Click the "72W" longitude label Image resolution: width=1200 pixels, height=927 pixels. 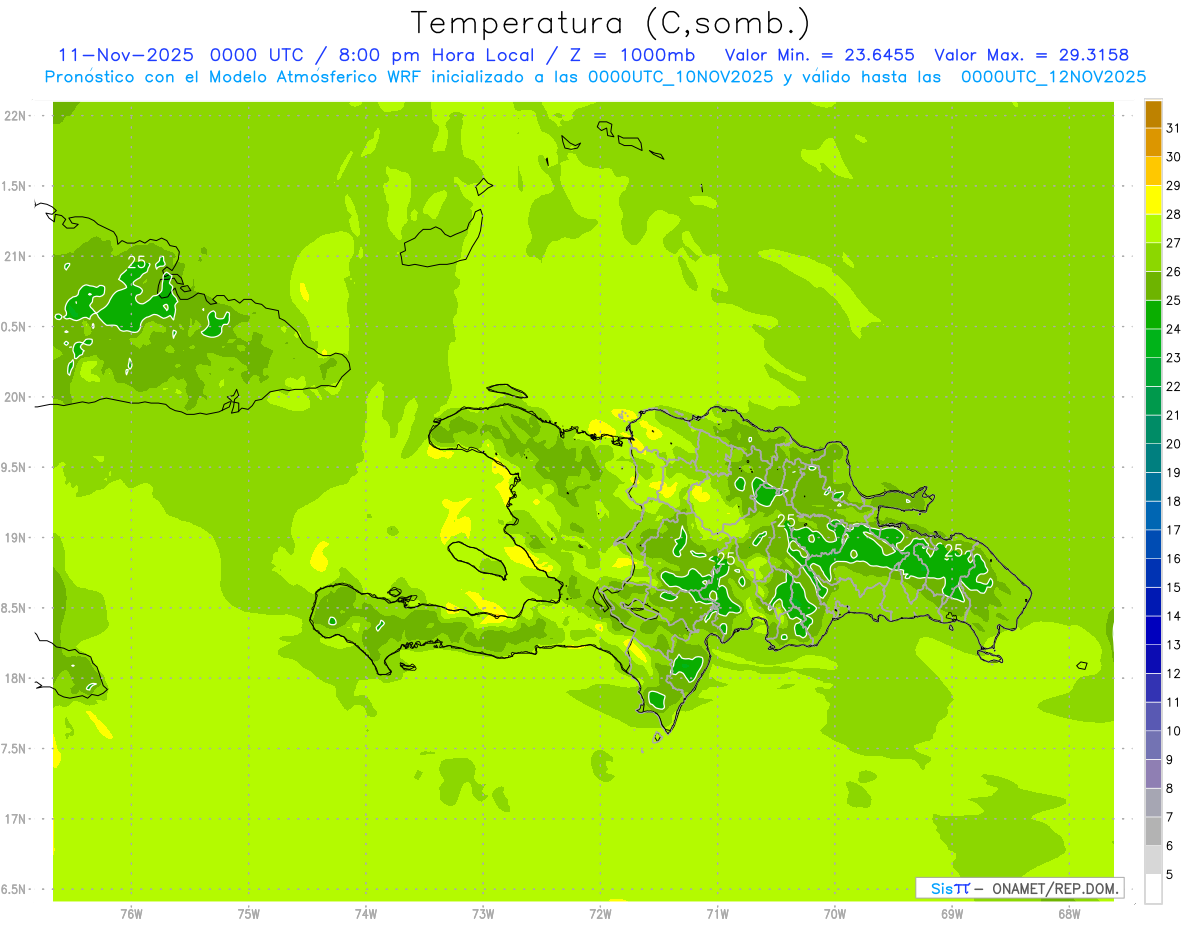coord(600,914)
